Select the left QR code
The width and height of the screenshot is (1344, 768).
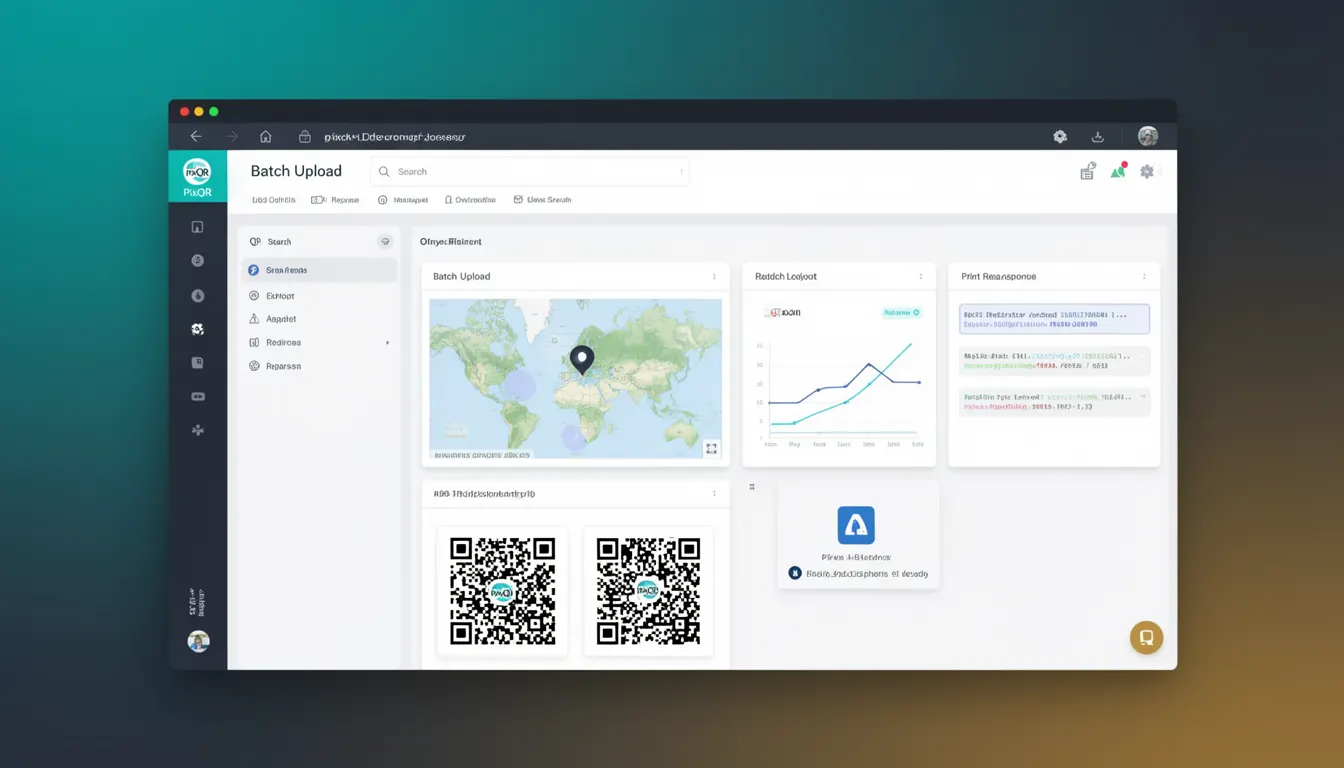point(502,591)
